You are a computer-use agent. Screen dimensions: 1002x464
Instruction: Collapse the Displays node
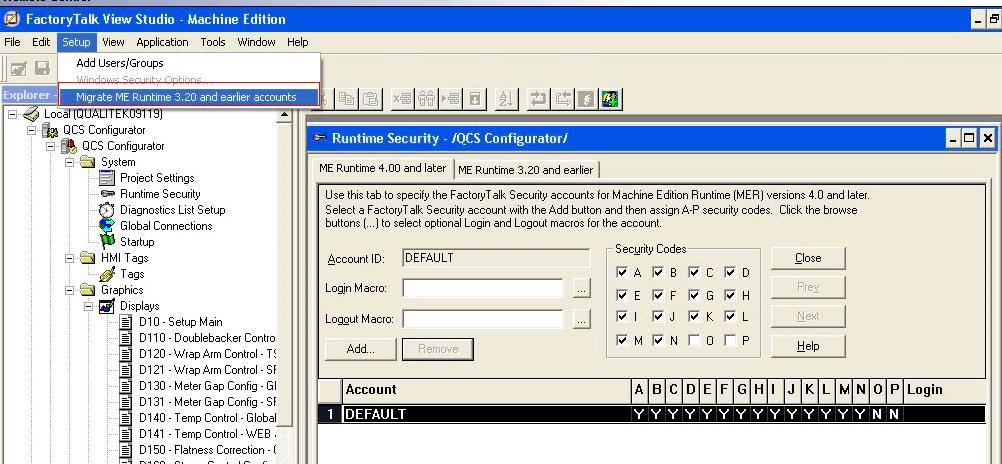89,306
